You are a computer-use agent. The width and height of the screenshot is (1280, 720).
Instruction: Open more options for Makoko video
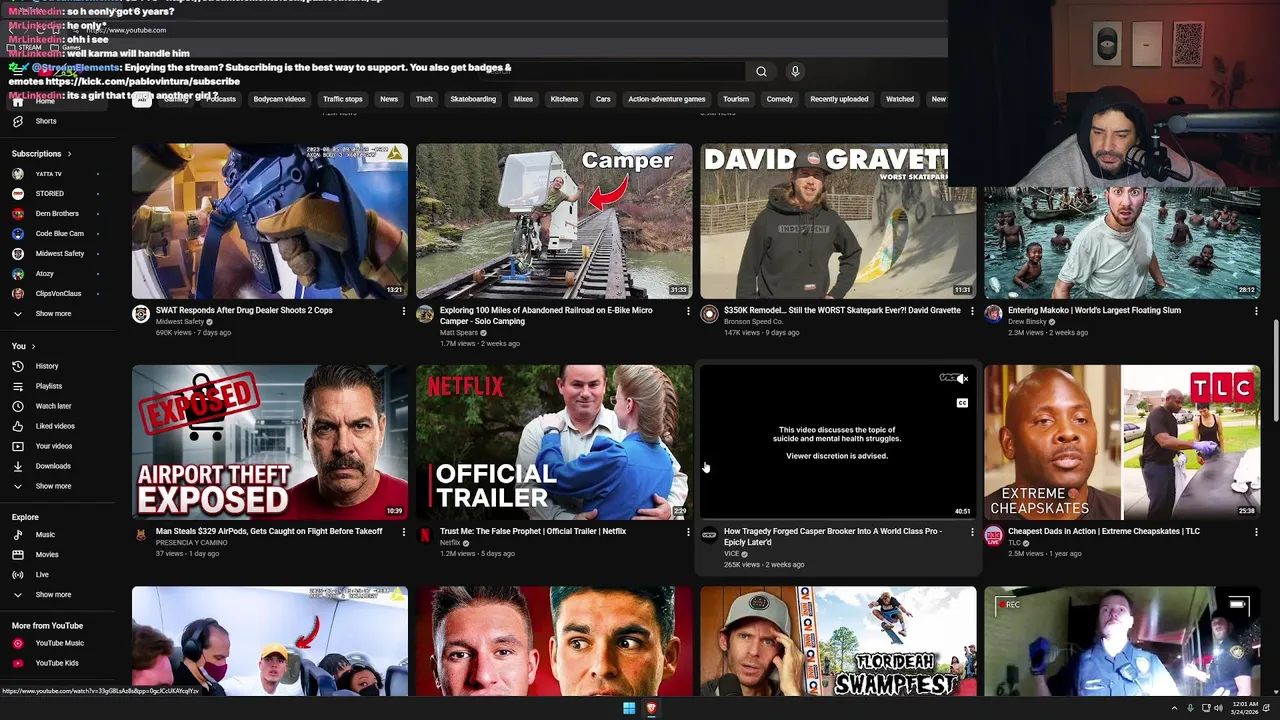1256,311
